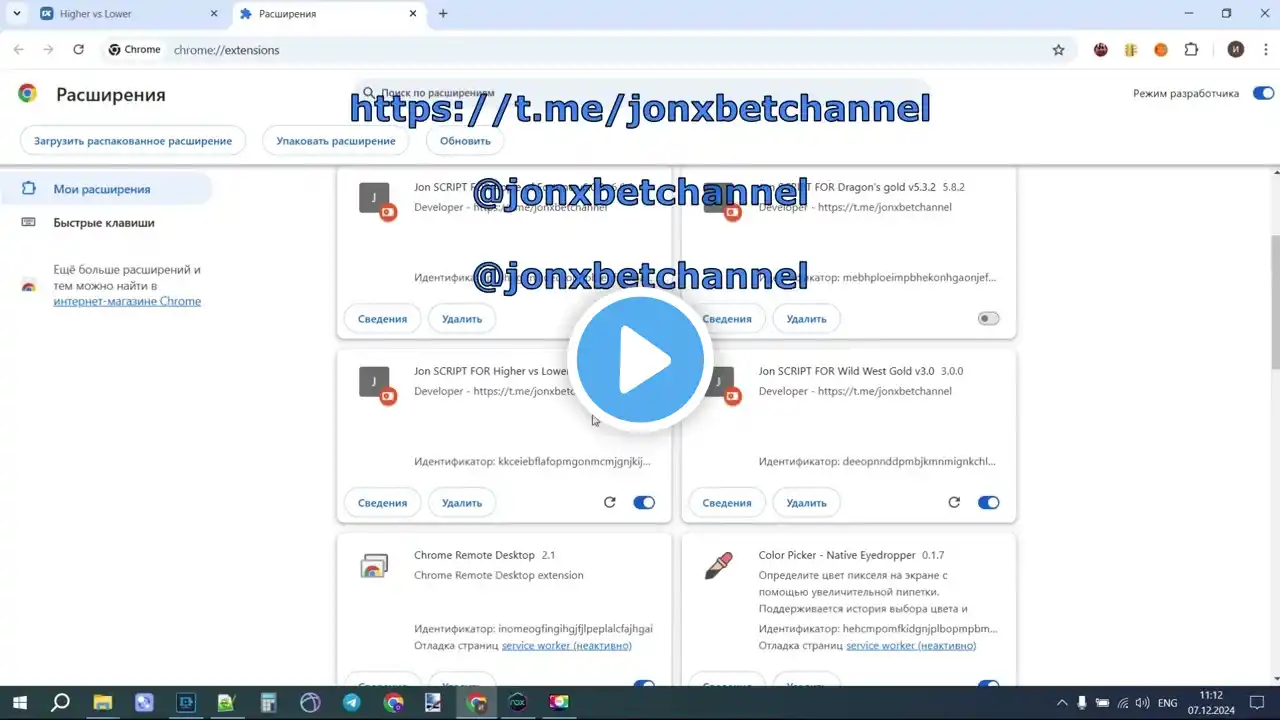Click Упаковать расширение button

point(336,141)
